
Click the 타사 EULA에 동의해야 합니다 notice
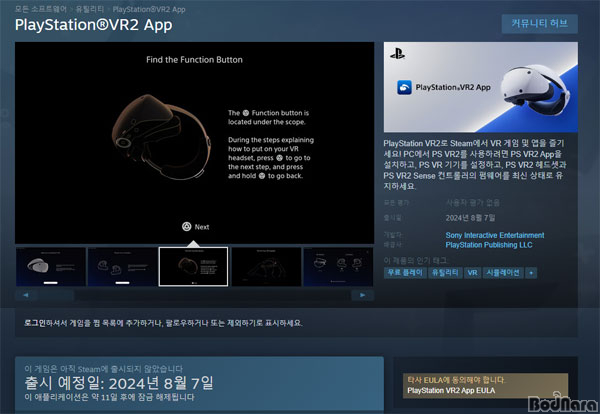(456, 380)
